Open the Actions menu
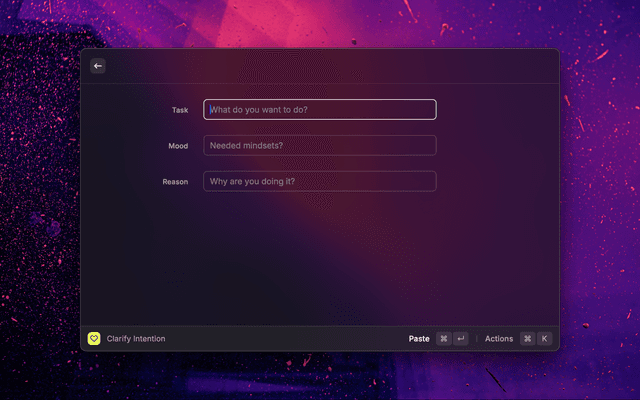 (499, 339)
